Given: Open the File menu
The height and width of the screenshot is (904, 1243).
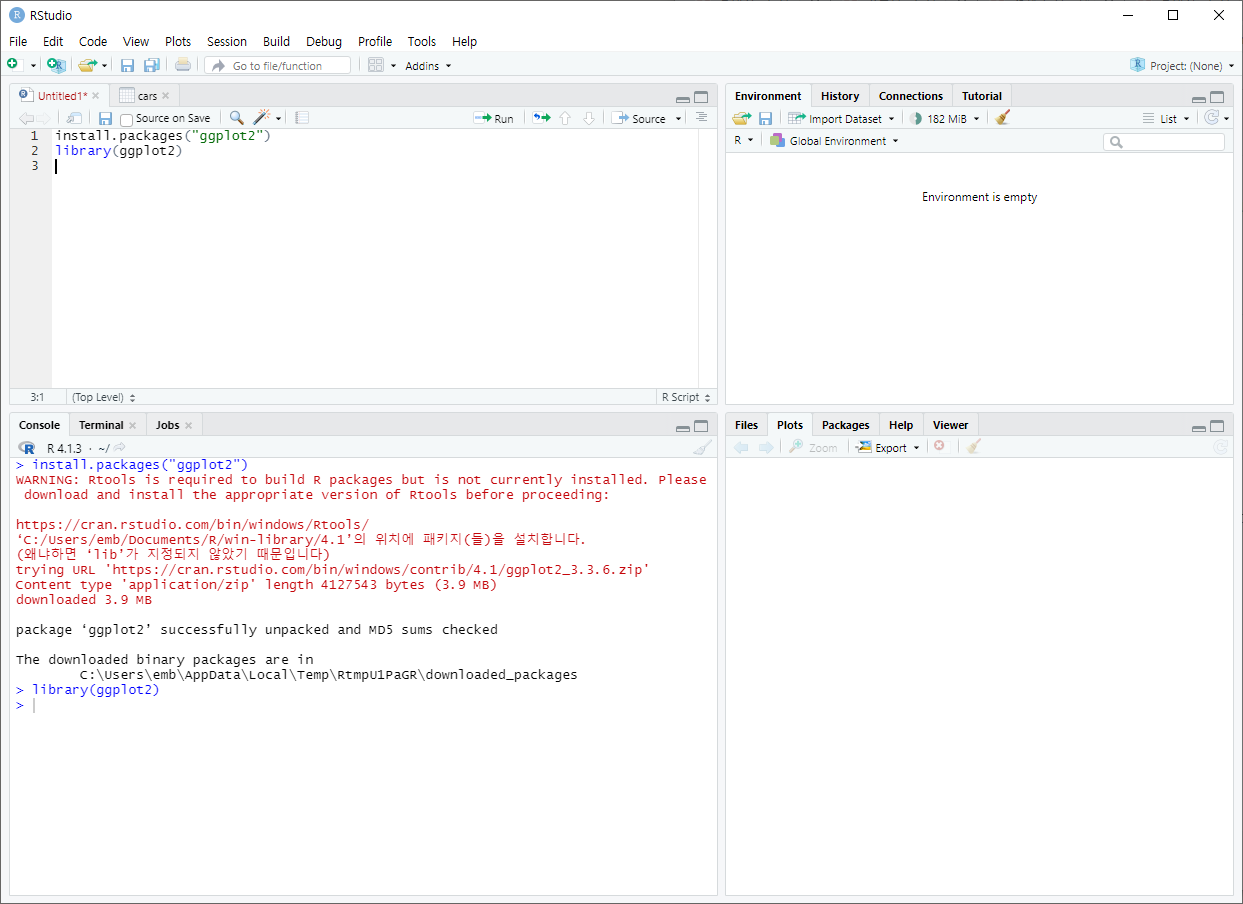Looking at the screenshot, I should 18,41.
